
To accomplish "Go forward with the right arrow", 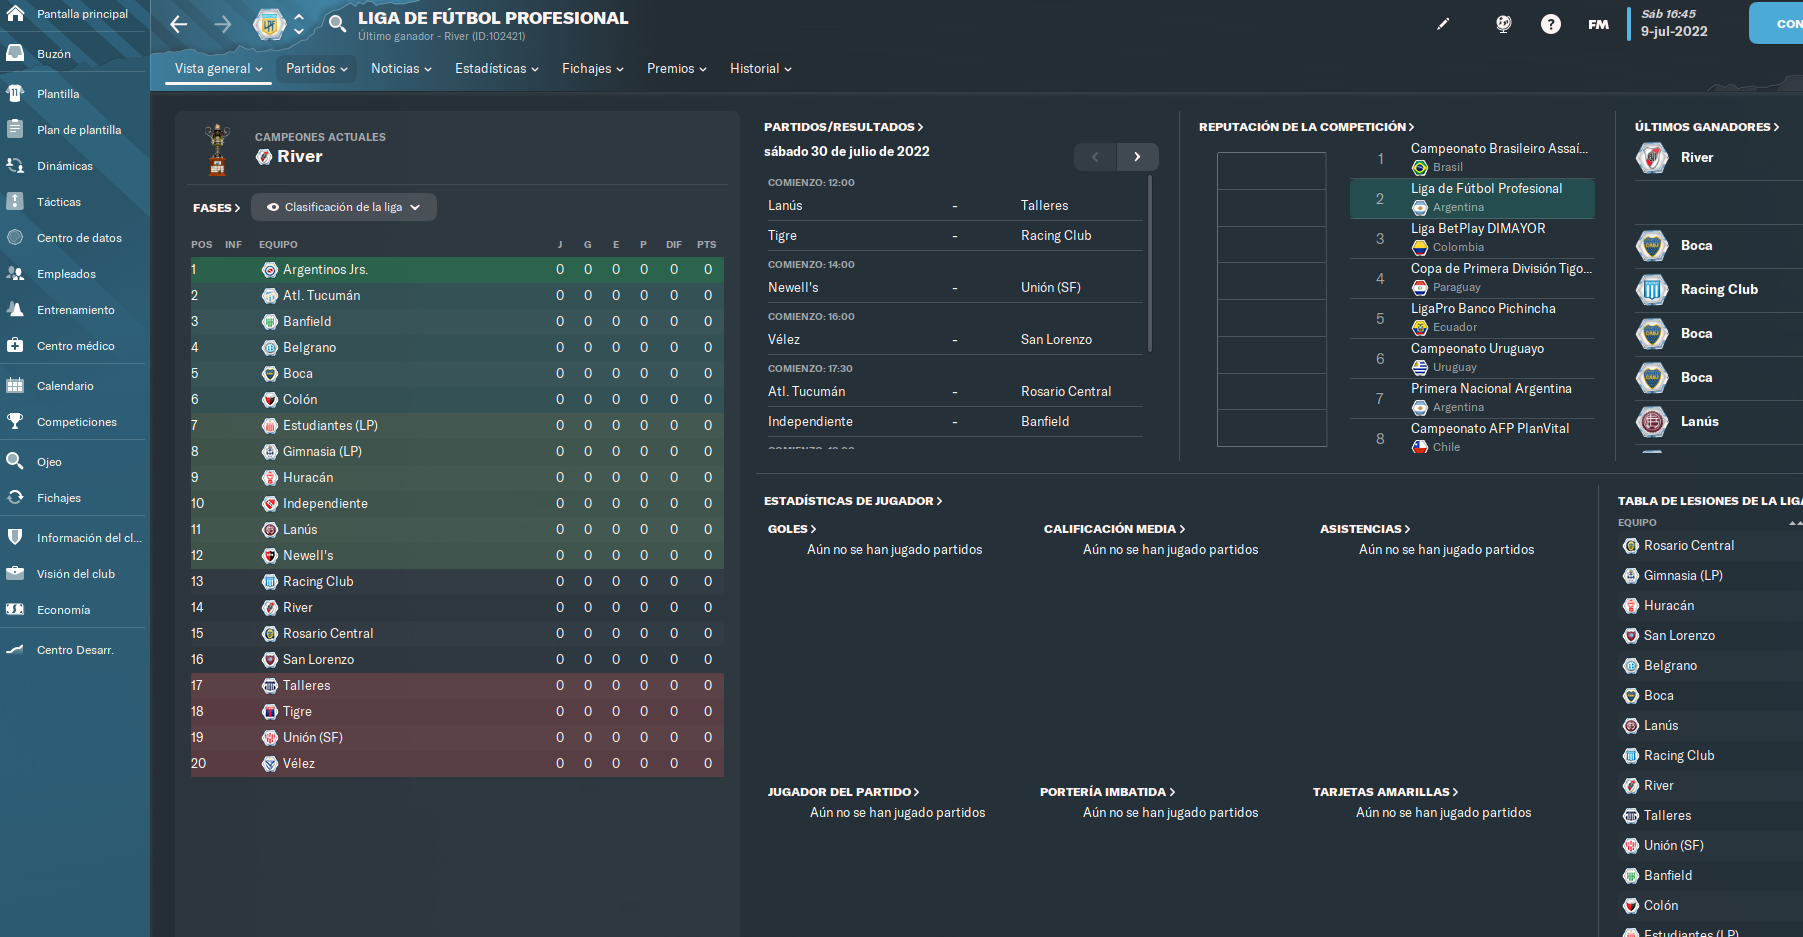I will (x=223, y=24).
